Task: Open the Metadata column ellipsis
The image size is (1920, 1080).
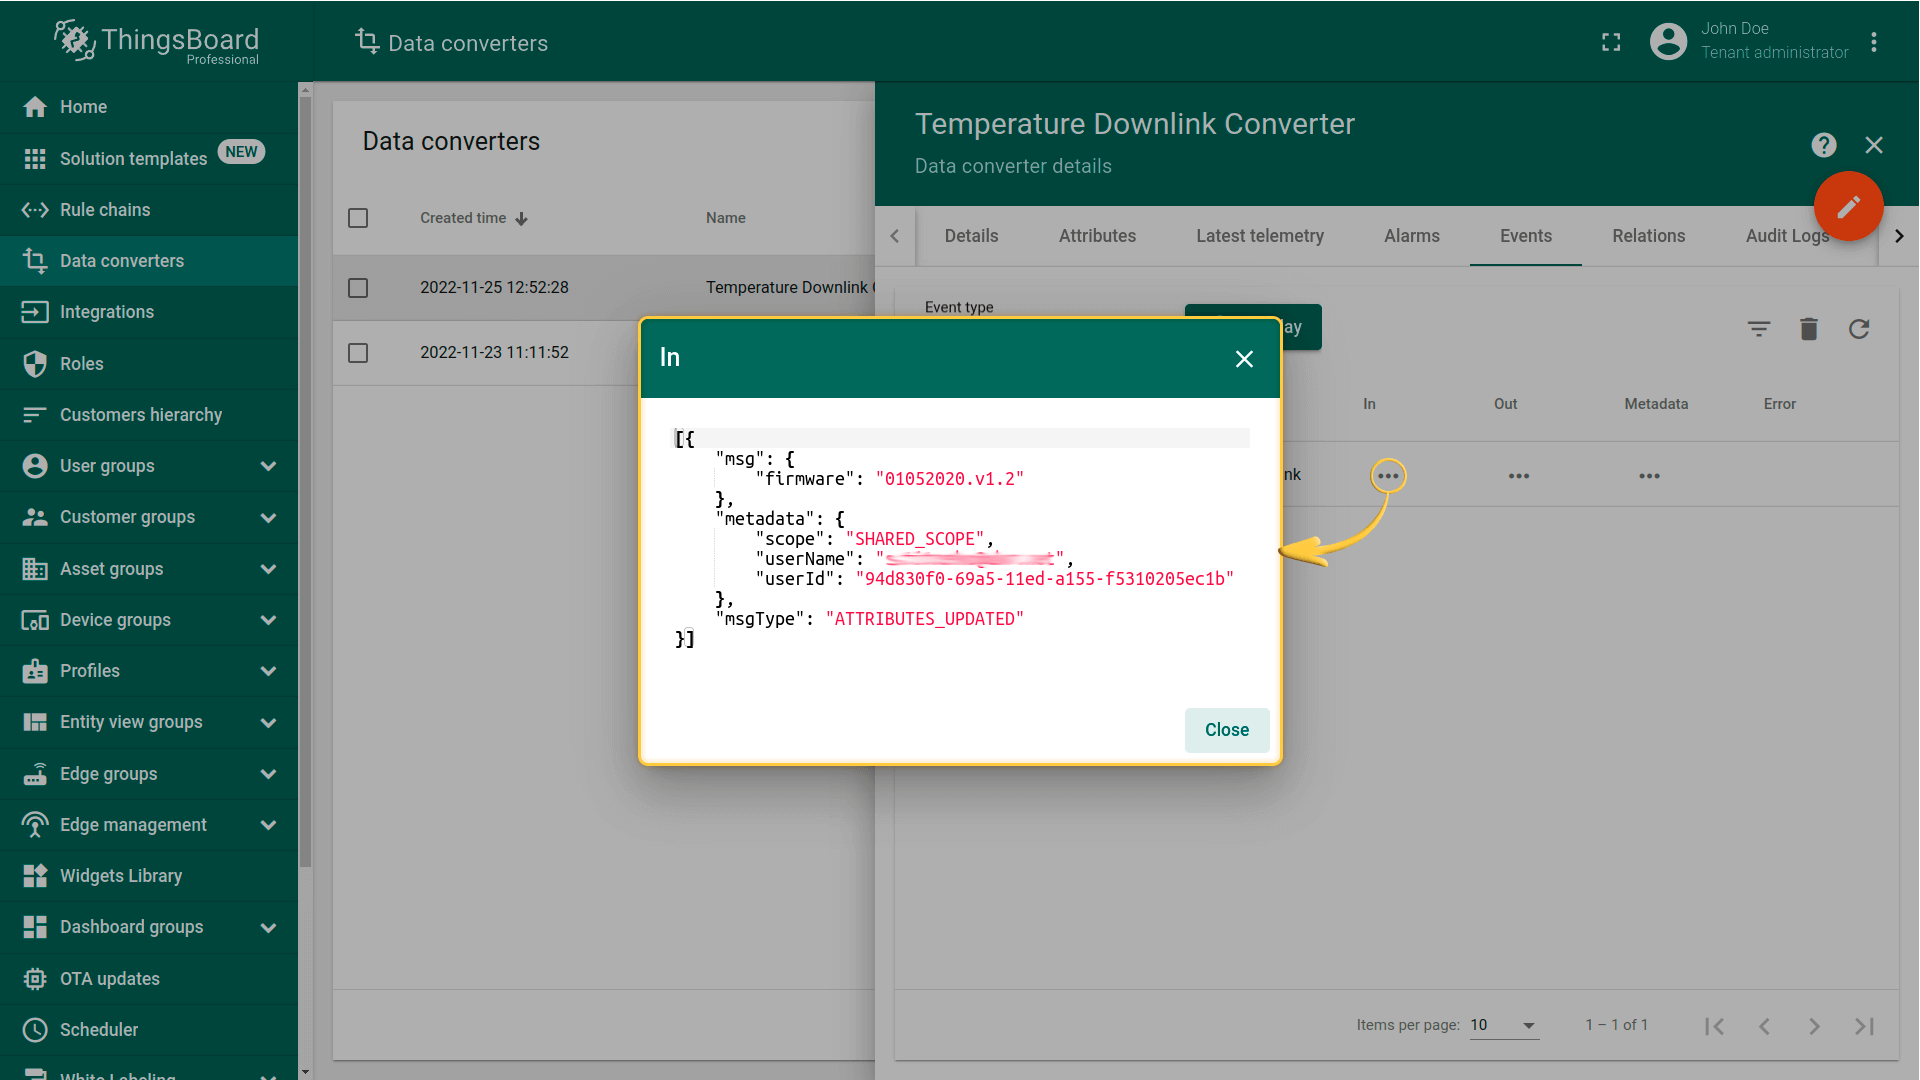Action: (1649, 476)
